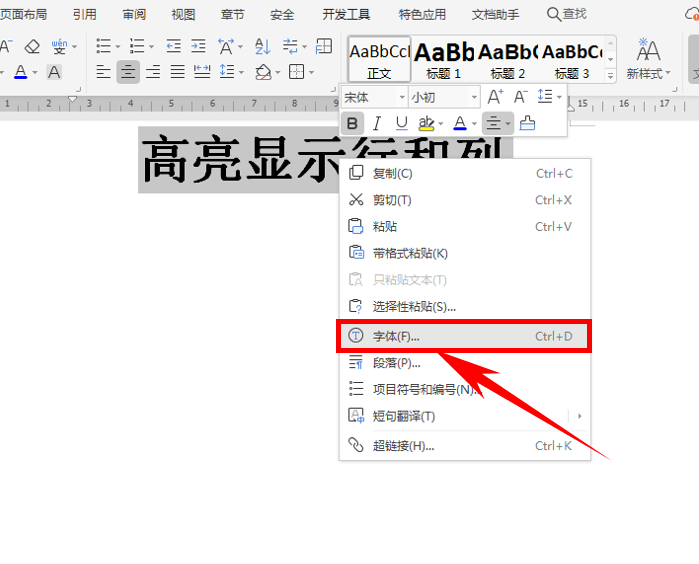Toggle Italic in the mini toolbar
The width and height of the screenshot is (699, 564).
point(377,123)
